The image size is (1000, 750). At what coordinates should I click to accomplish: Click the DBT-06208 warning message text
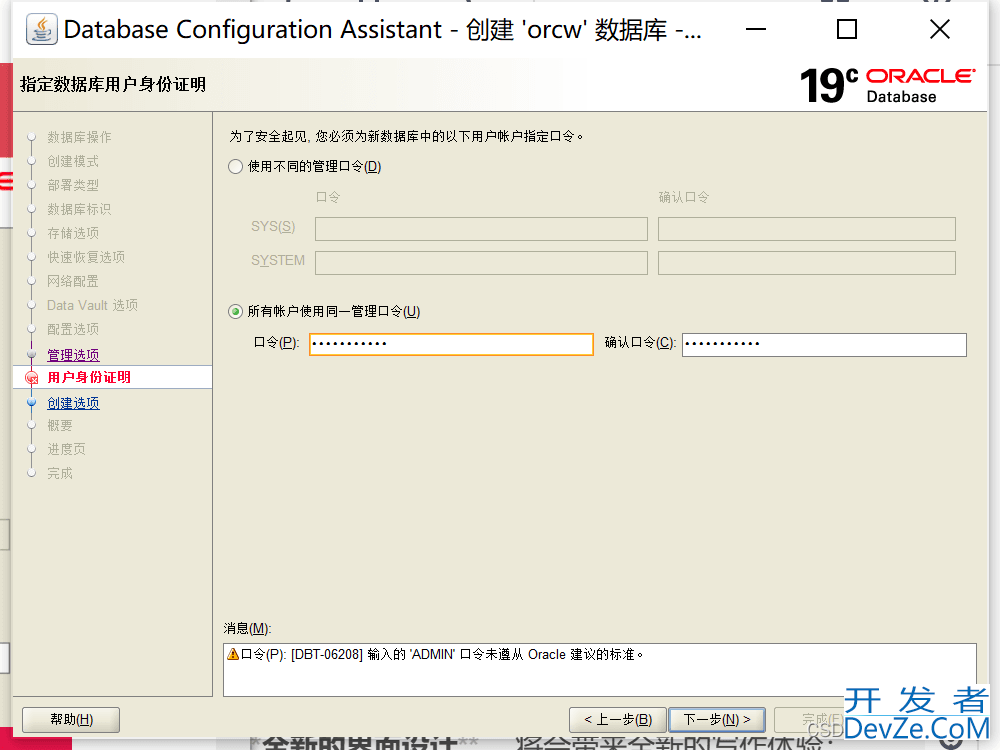[x=442, y=654]
